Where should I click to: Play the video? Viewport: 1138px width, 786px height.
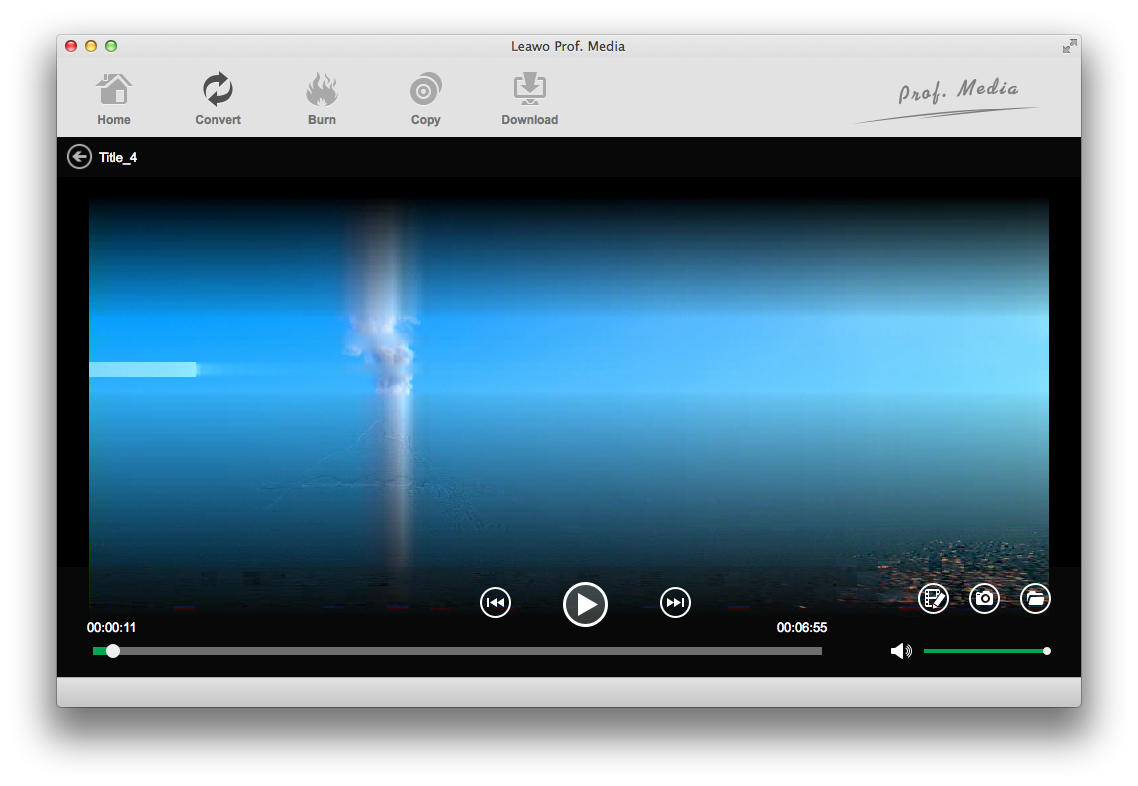(x=585, y=604)
